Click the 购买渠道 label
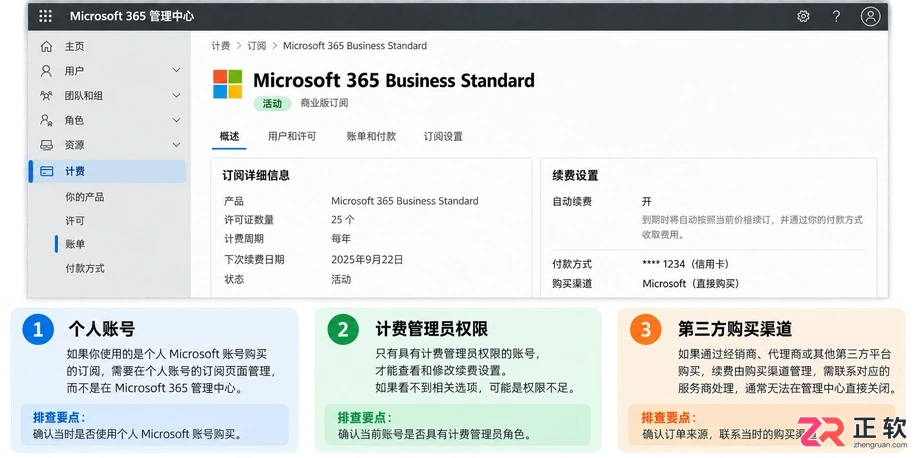 572,284
